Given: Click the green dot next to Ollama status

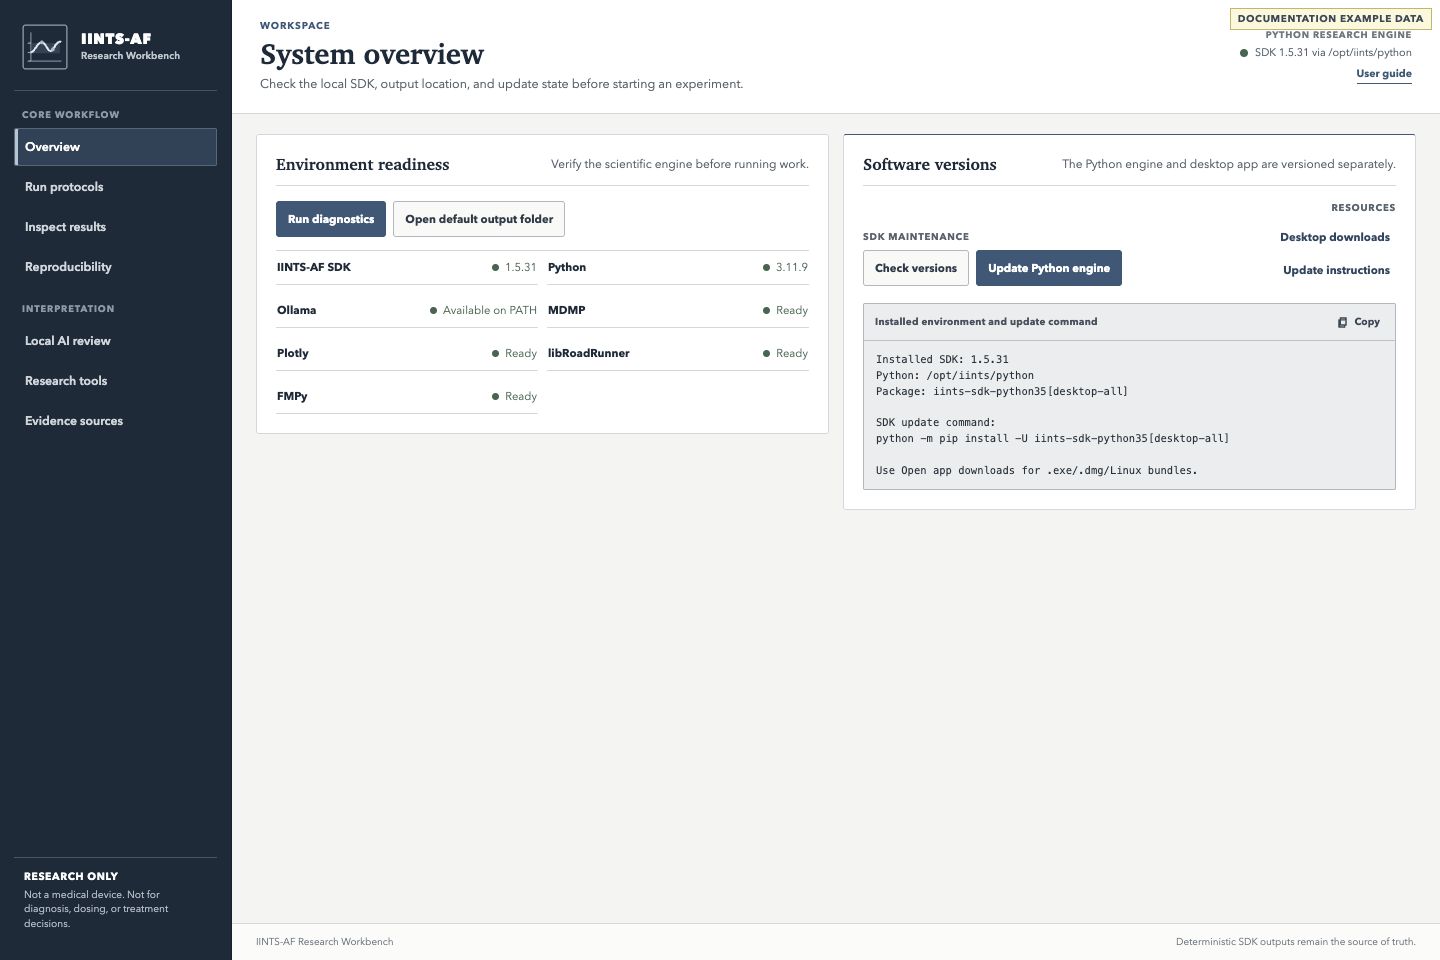Looking at the screenshot, I should [433, 310].
